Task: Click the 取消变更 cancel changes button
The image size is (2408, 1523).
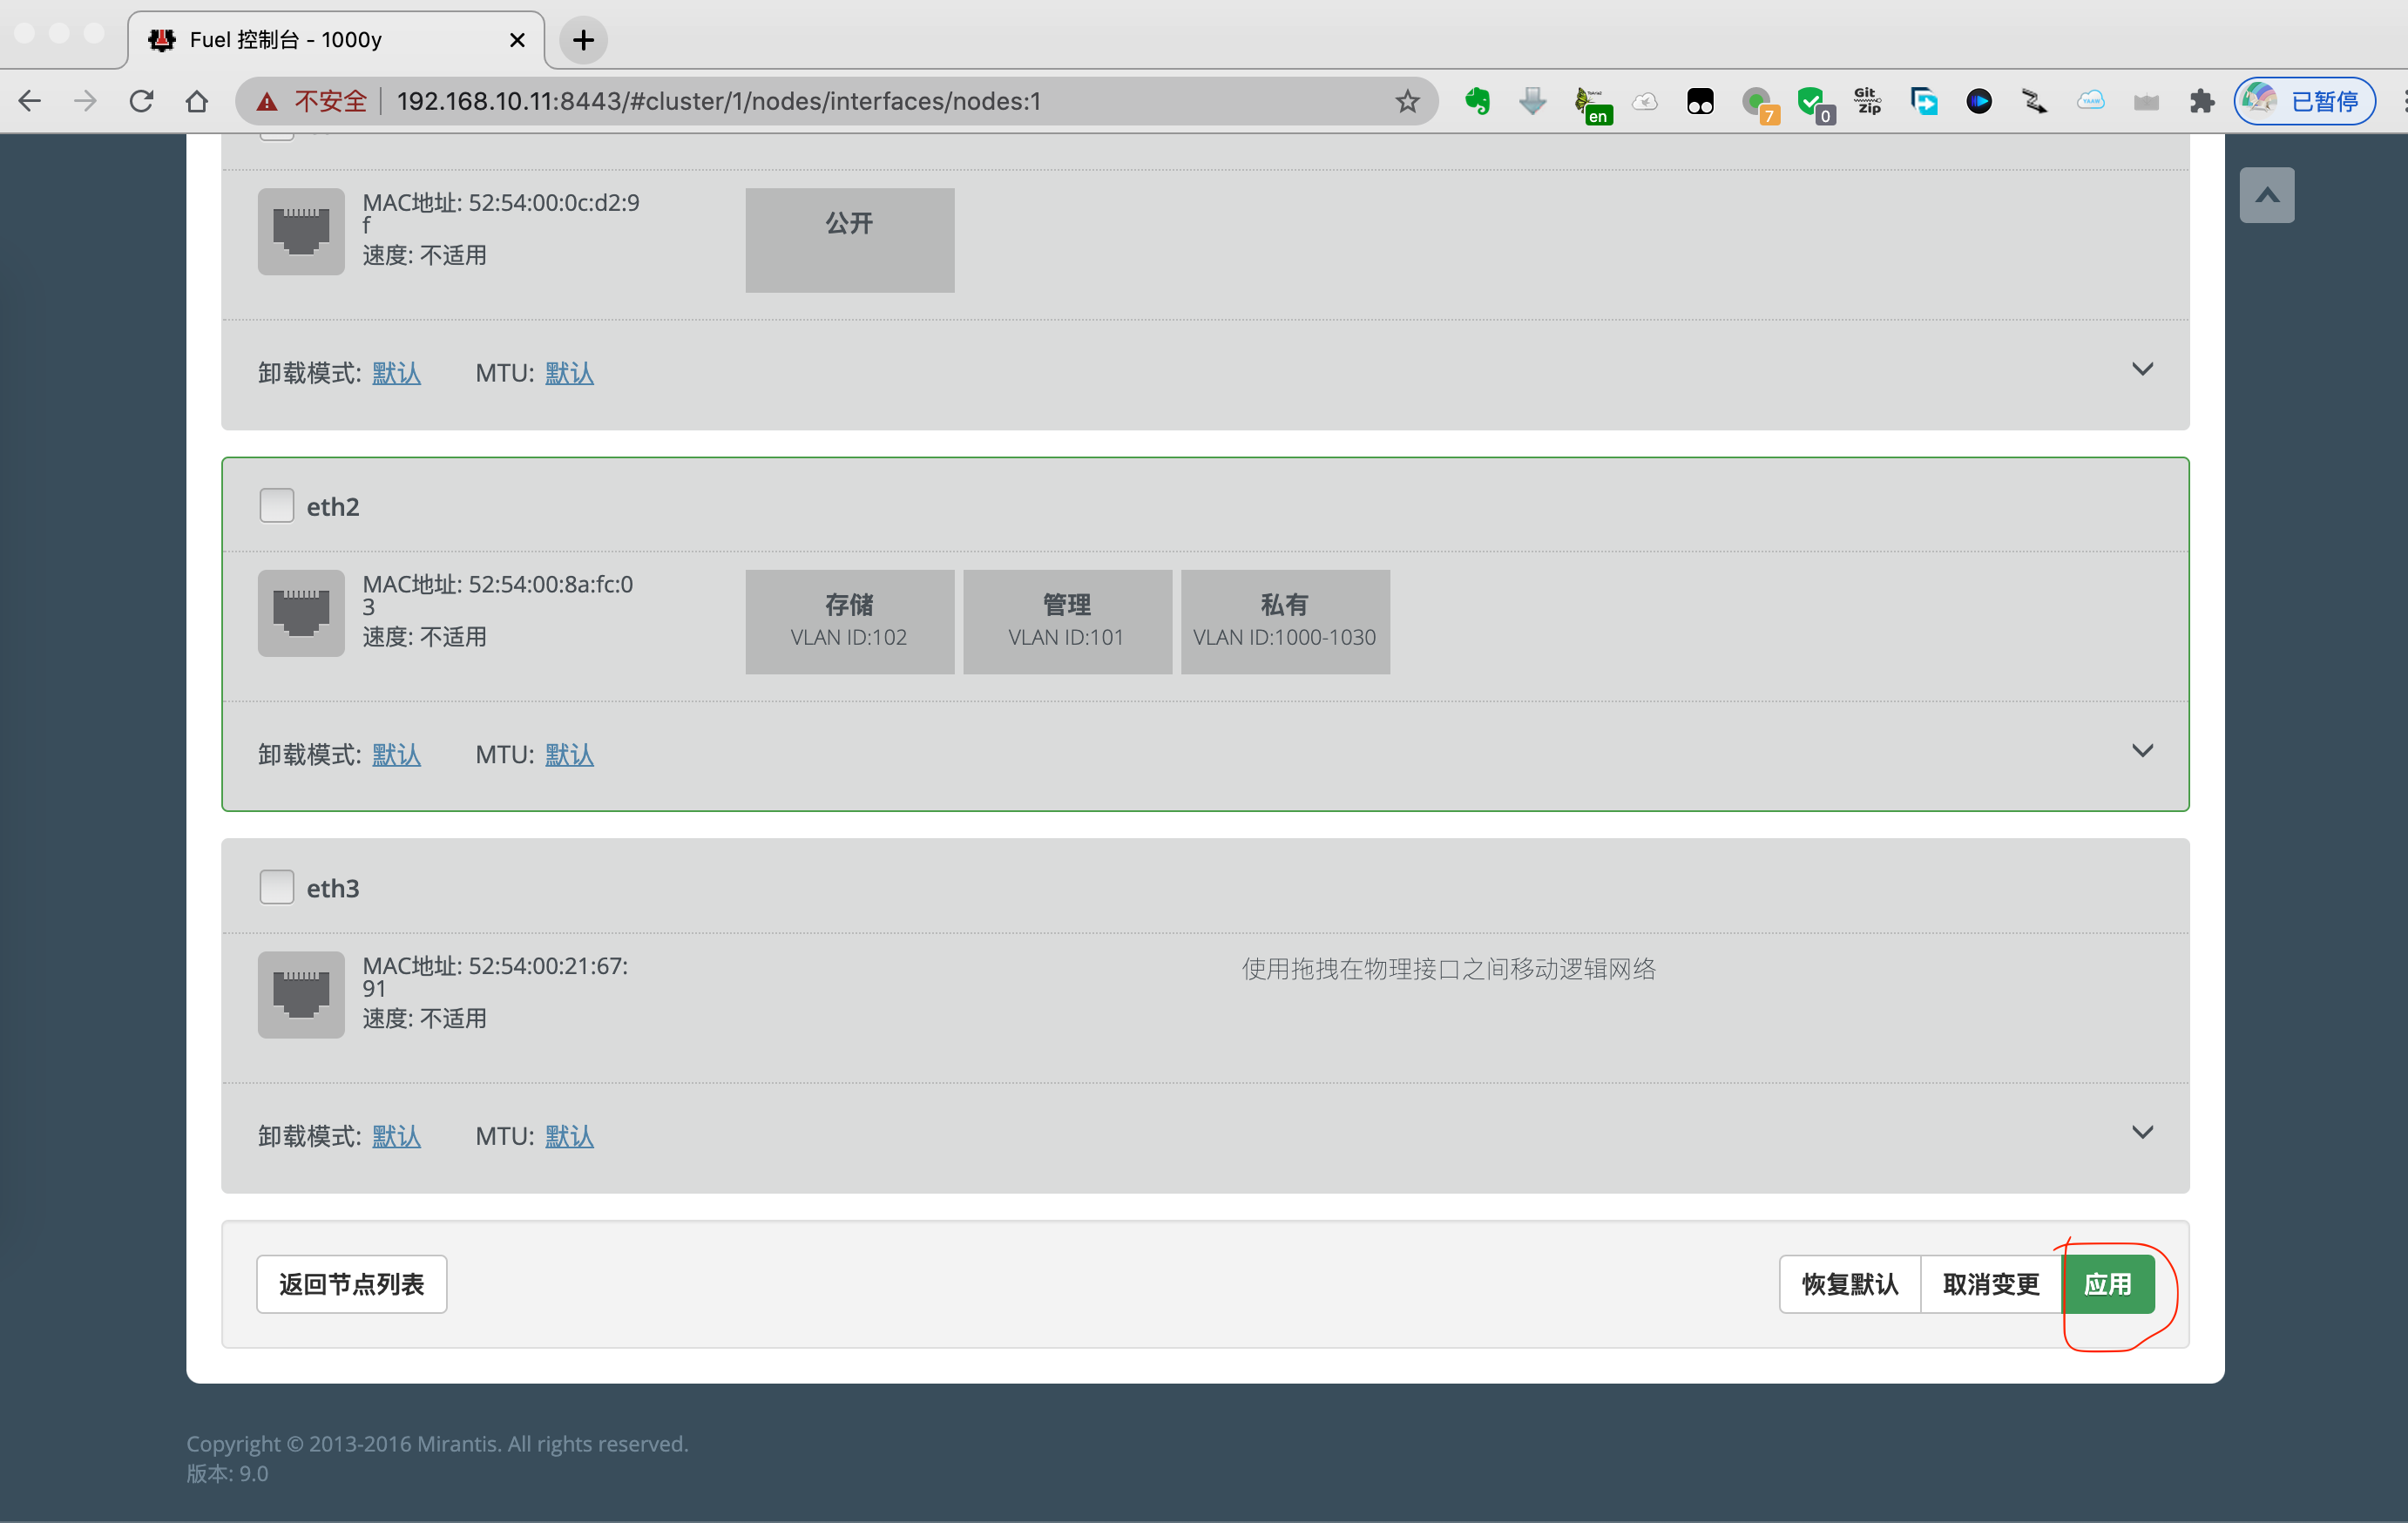Action: point(1991,1284)
